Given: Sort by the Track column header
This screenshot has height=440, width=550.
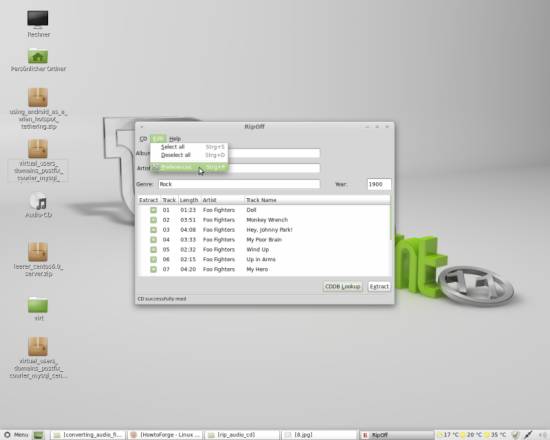Looking at the screenshot, I should 169,200.
